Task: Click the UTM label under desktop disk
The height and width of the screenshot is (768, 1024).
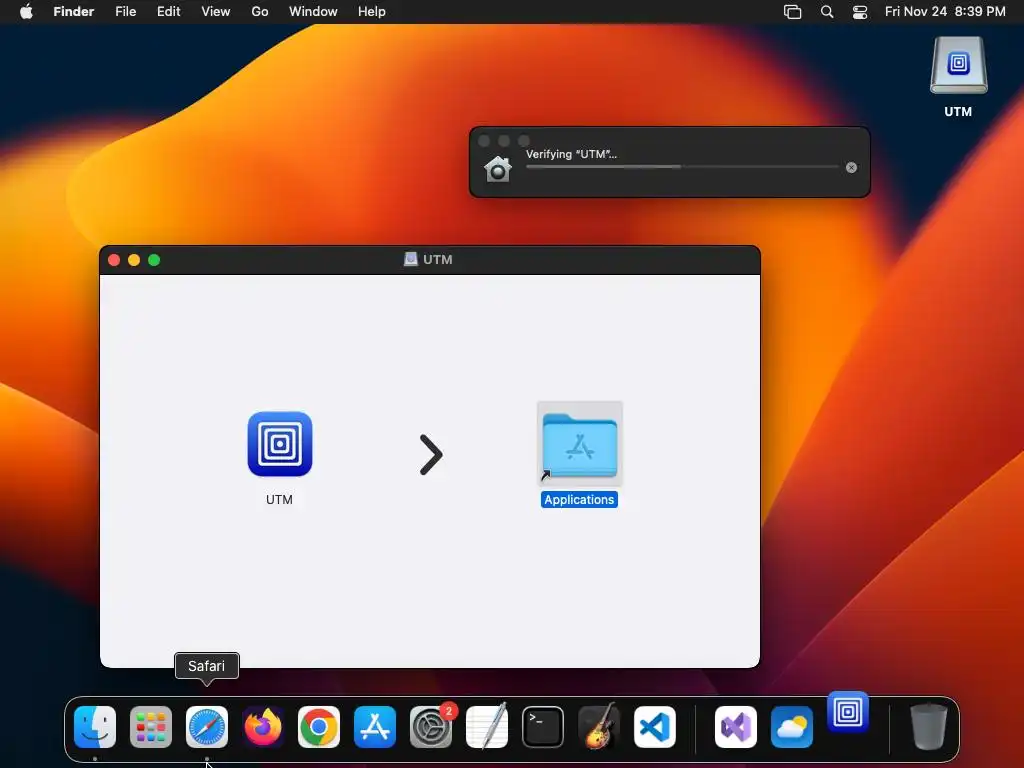Action: click(958, 112)
